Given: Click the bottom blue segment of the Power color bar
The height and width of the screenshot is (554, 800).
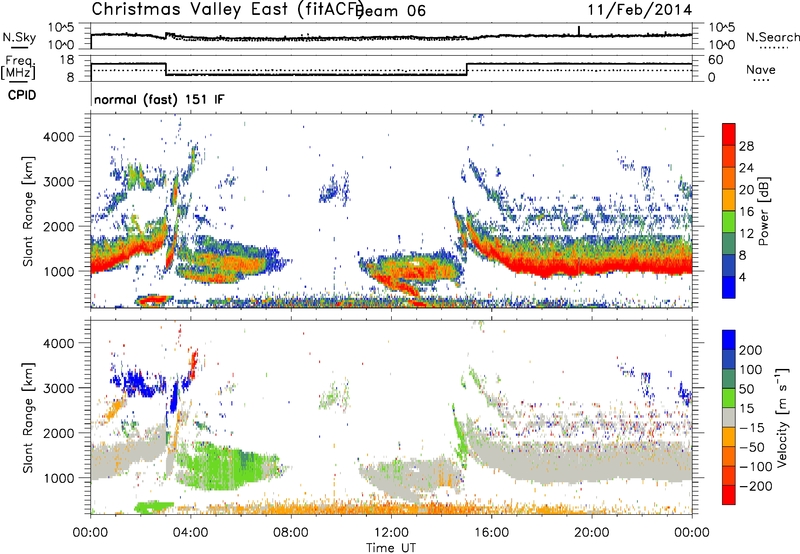Looking at the screenshot, I should 729,287.
